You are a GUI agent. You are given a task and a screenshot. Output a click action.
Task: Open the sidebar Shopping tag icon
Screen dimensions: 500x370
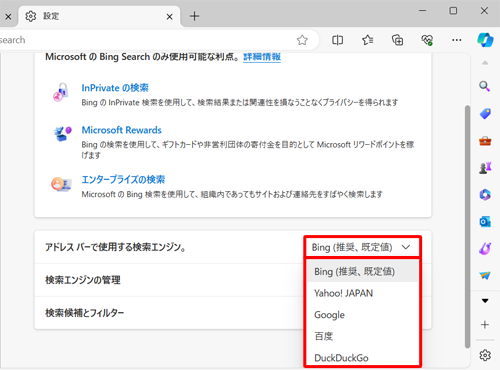point(485,114)
